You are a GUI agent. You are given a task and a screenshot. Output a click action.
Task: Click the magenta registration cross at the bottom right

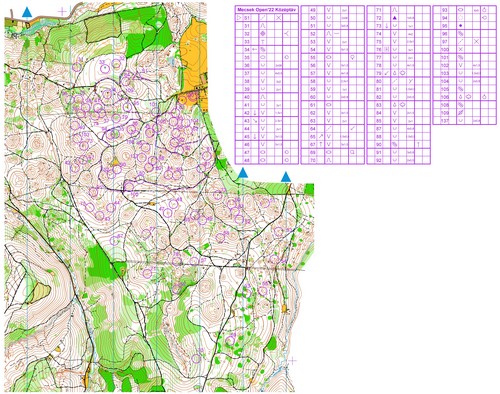coord(292,360)
